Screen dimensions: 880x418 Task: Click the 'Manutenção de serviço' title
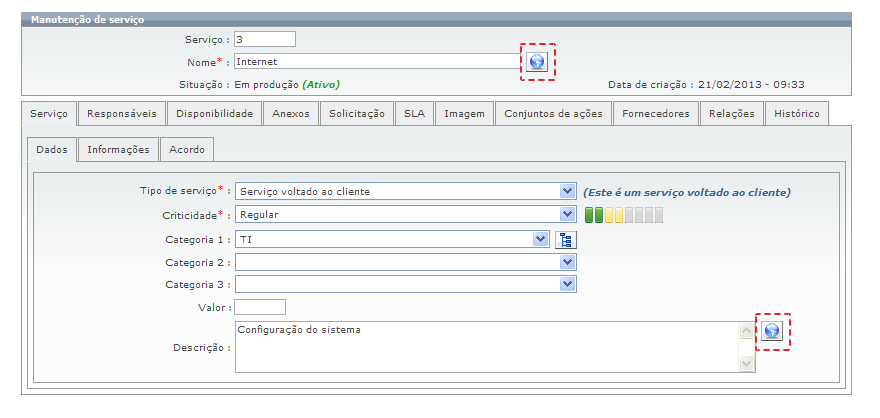coord(88,20)
